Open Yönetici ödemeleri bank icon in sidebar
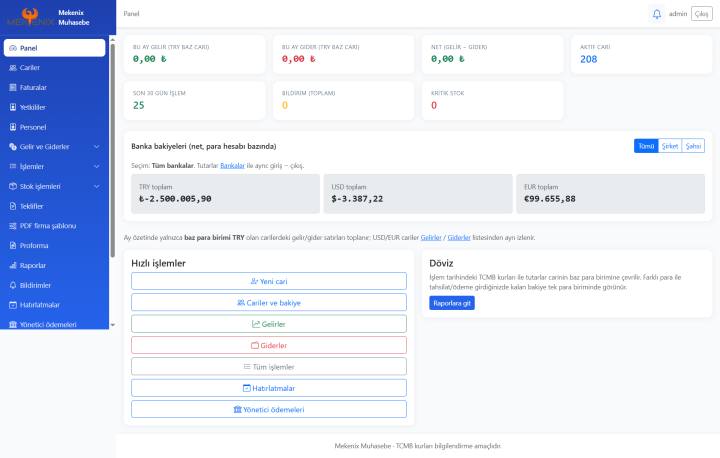The width and height of the screenshot is (720, 458). (13, 324)
